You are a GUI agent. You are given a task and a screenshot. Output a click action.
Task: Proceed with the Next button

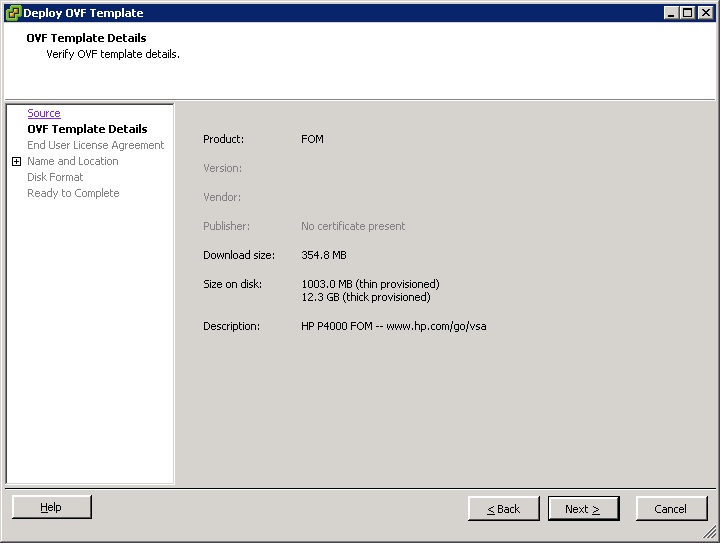pos(584,509)
